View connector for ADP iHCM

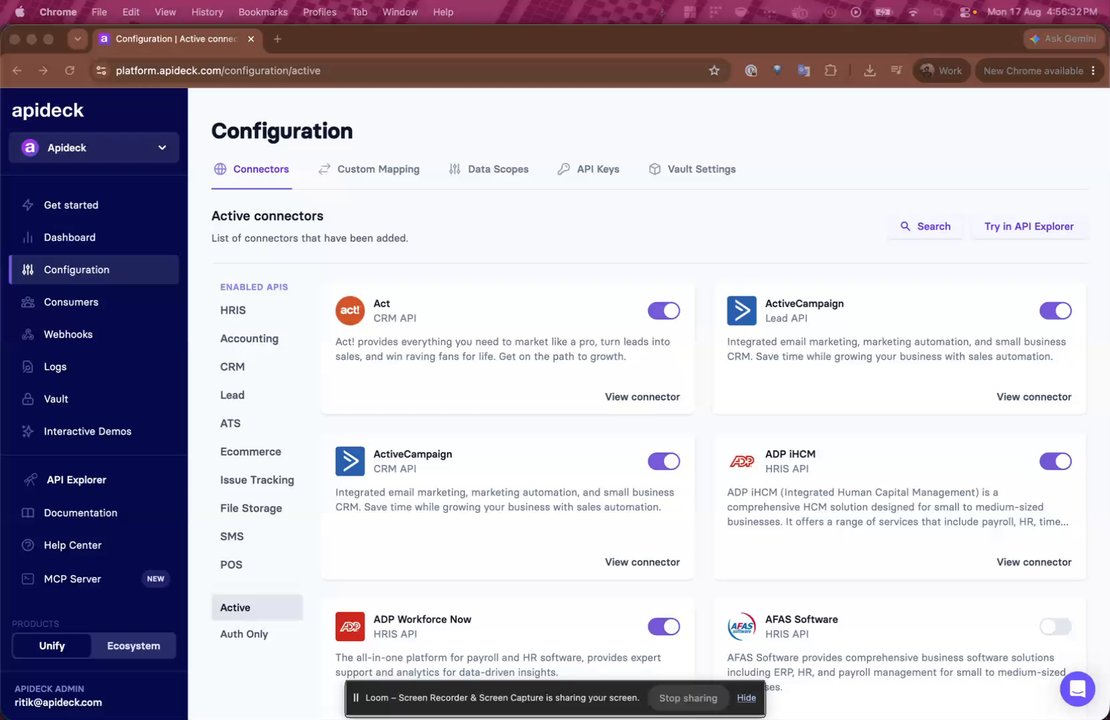pos(1034,562)
